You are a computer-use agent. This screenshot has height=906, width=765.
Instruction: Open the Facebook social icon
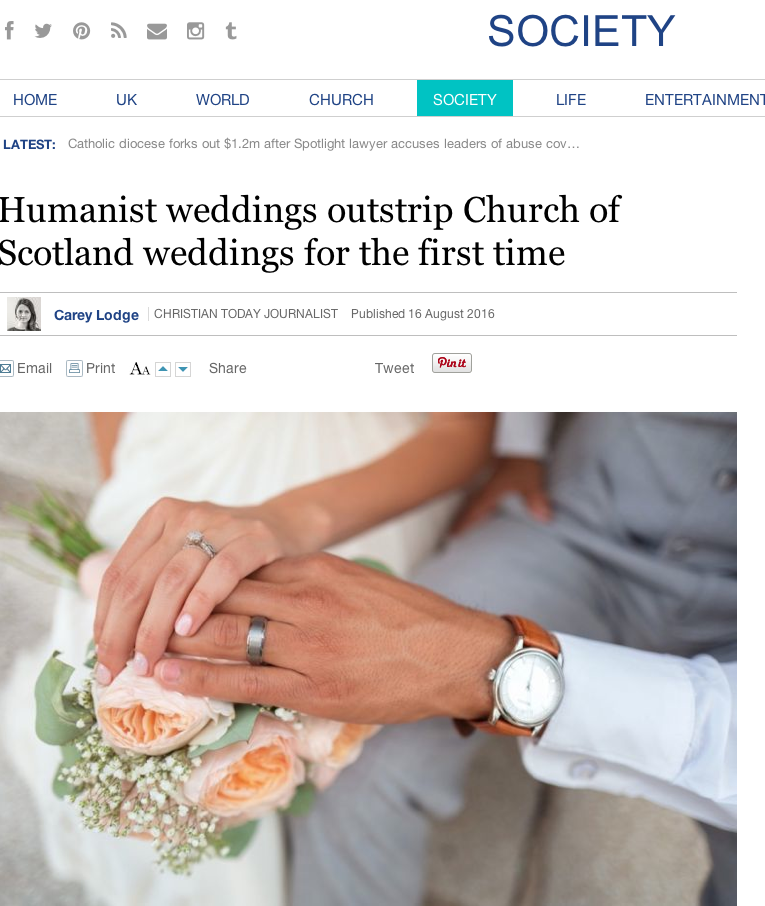(x=9, y=30)
